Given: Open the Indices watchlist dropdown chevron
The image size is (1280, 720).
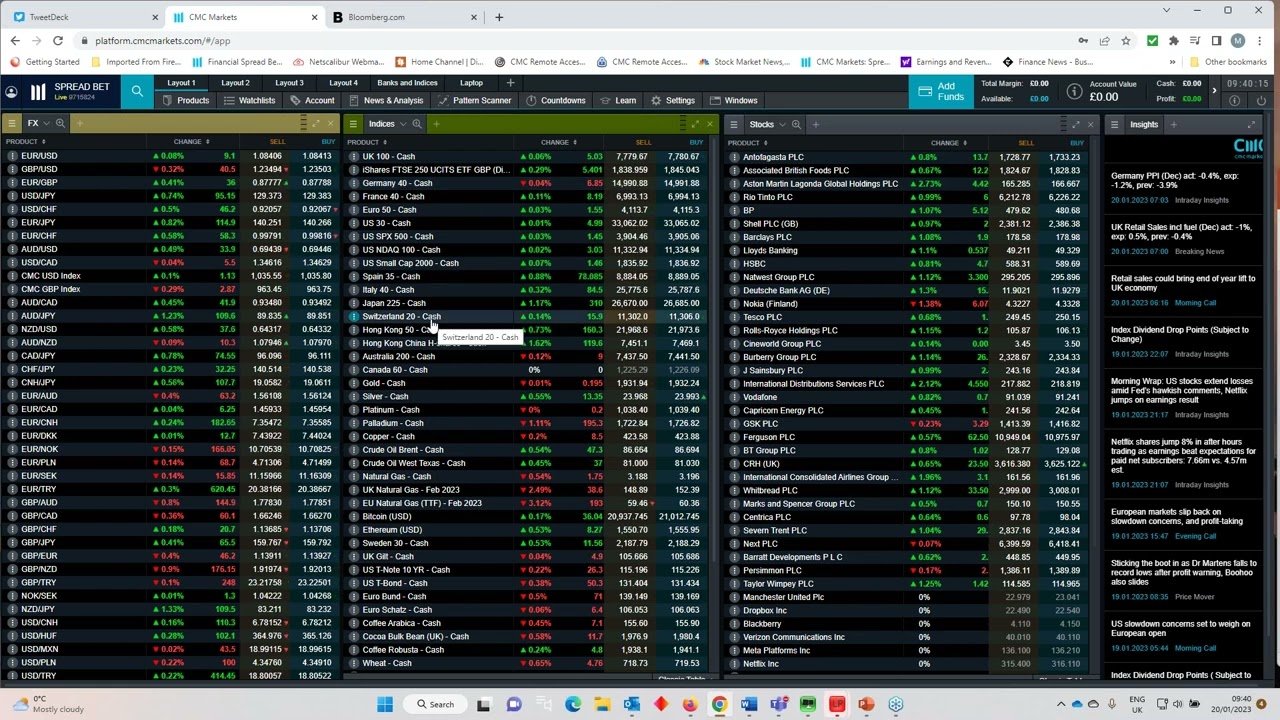Looking at the screenshot, I should 402,124.
